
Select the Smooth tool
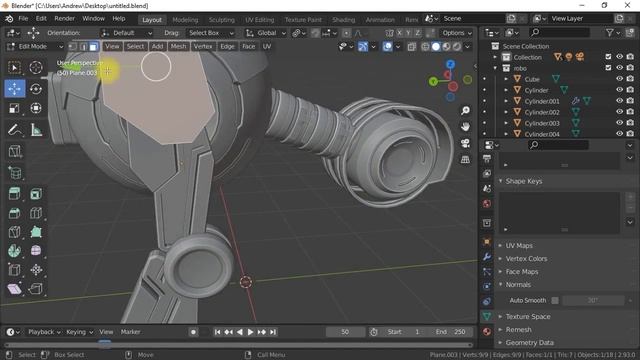[36, 251]
